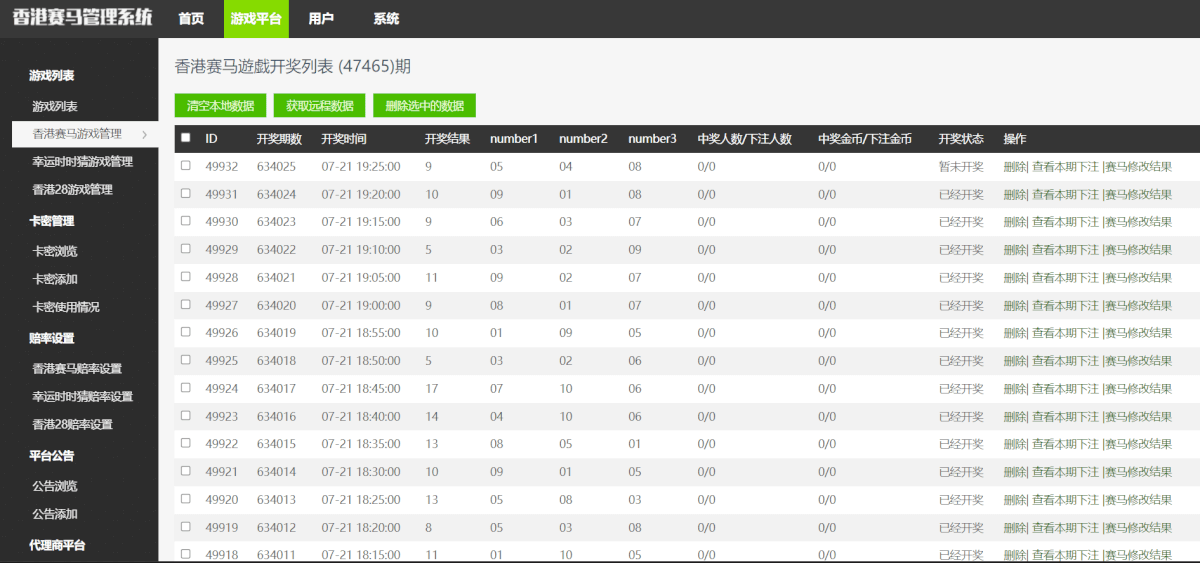Open 公告浏览 in the sidebar
Image resolution: width=1200 pixels, height=563 pixels.
point(55,486)
